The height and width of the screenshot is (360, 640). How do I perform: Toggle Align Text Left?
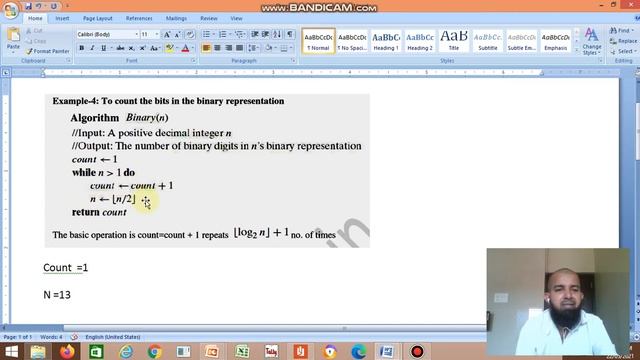pos(206,48)
